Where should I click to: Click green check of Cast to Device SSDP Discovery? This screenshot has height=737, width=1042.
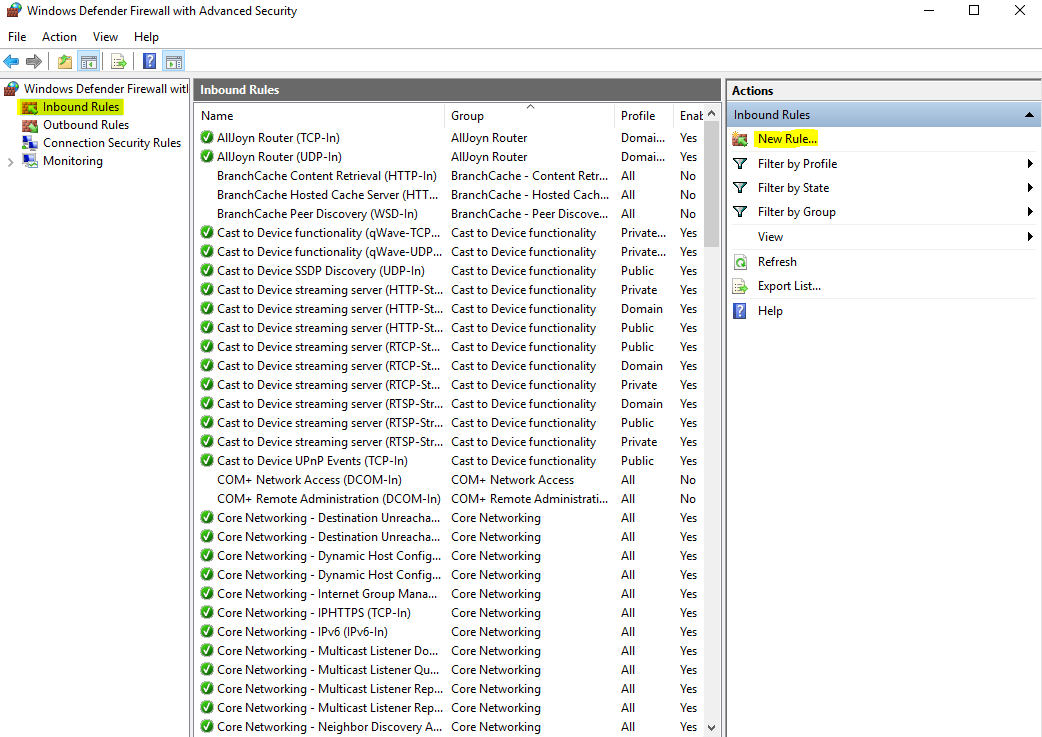click(207, 270)
